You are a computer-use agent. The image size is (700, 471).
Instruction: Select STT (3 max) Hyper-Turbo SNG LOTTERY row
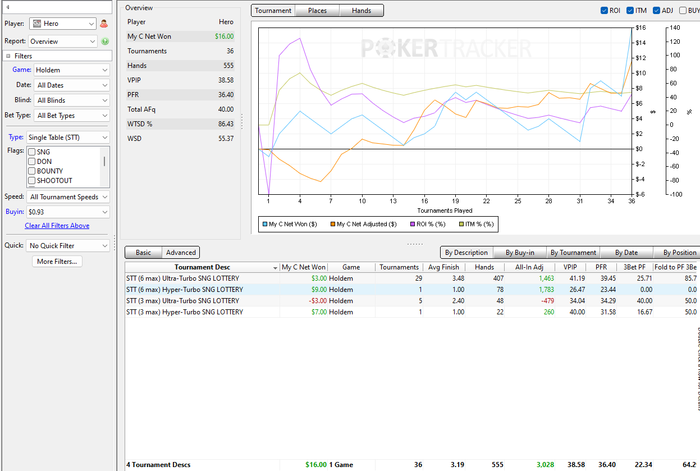click(x=412, y=312)
